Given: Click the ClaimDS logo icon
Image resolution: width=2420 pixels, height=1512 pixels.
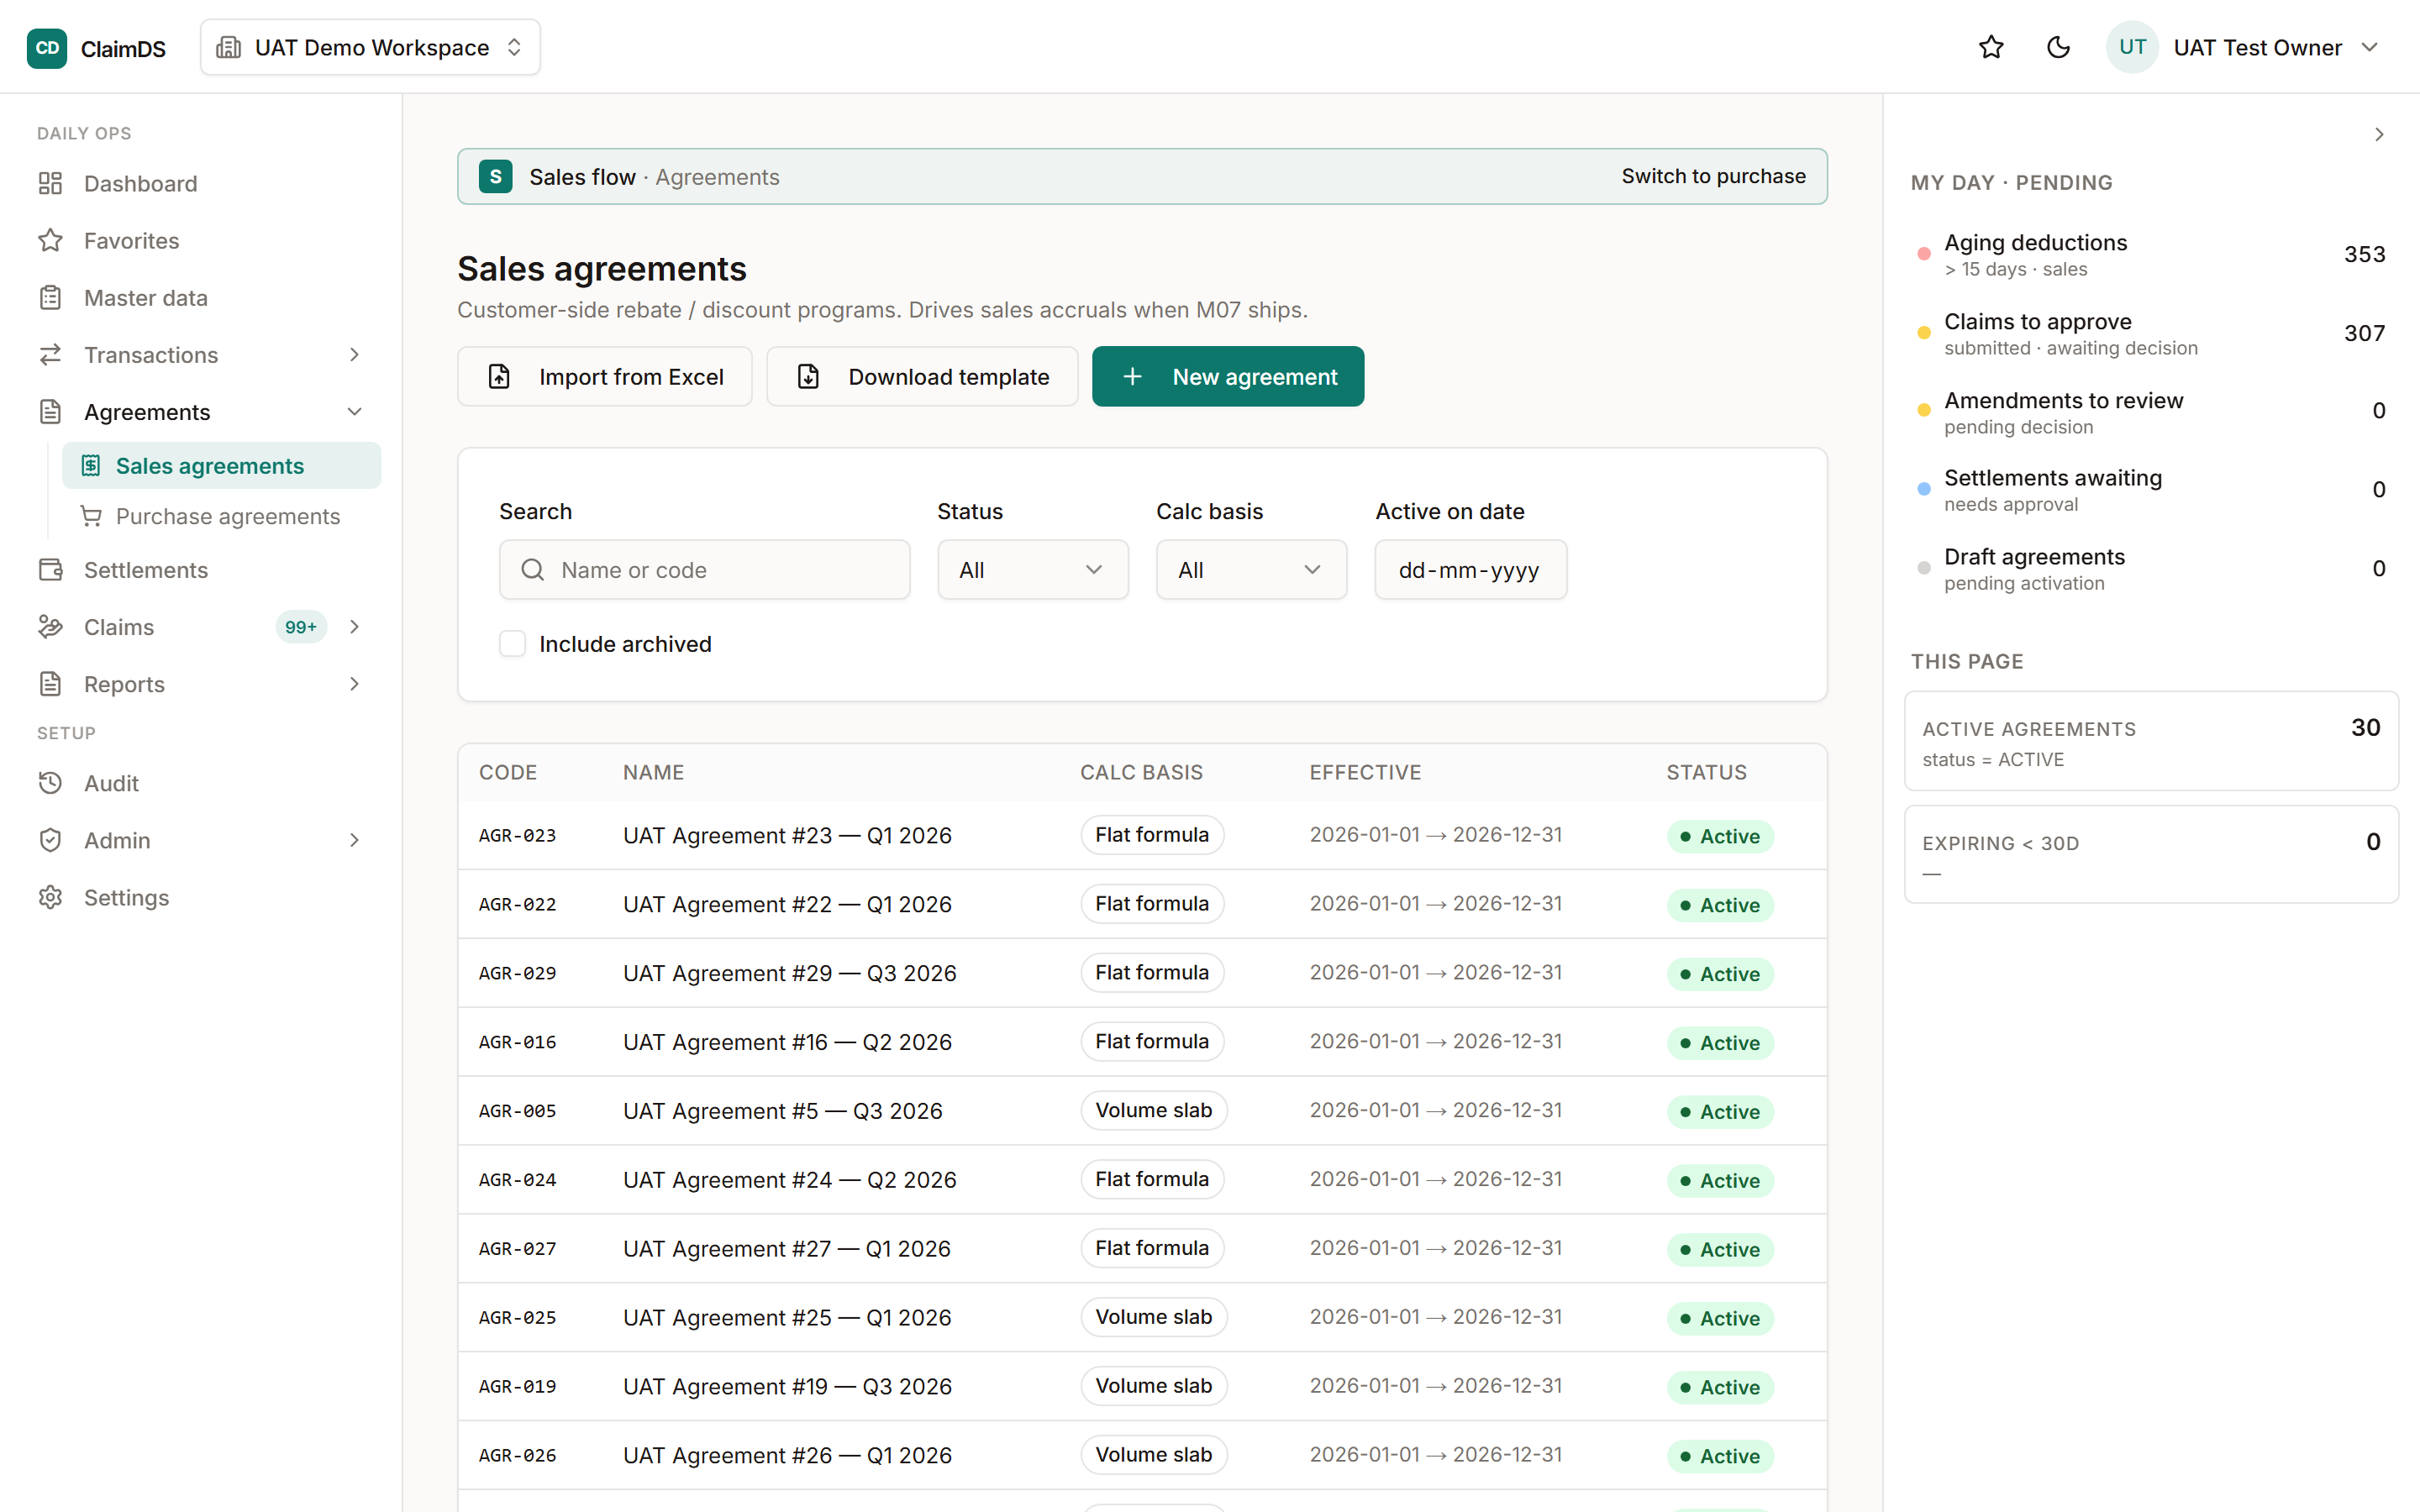Looking at the screenshot, I should [46, 47].
